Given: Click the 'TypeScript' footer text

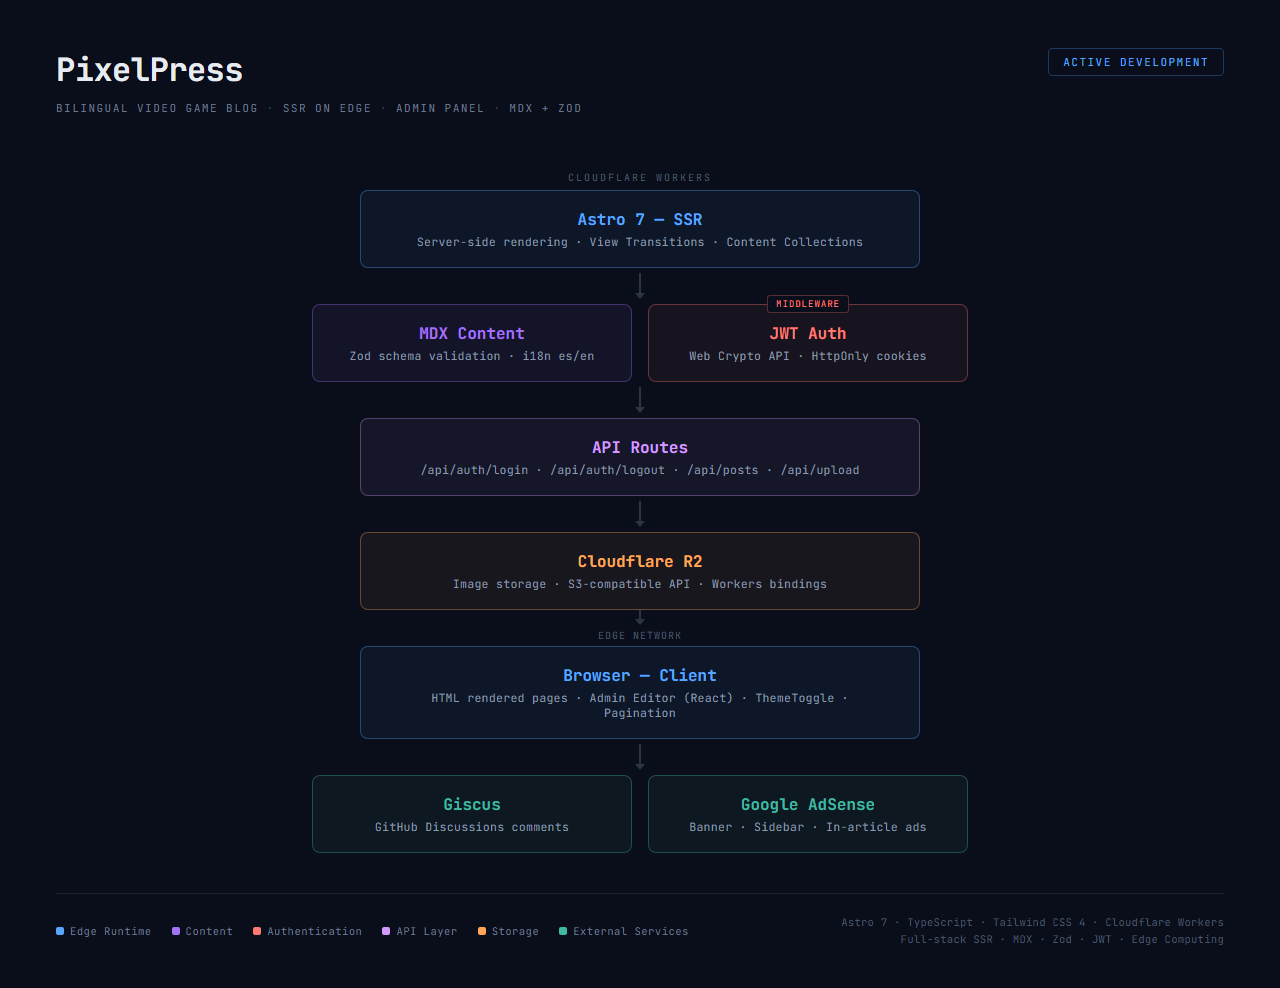Looking at the screenshot, I should [x=940, y=922].
